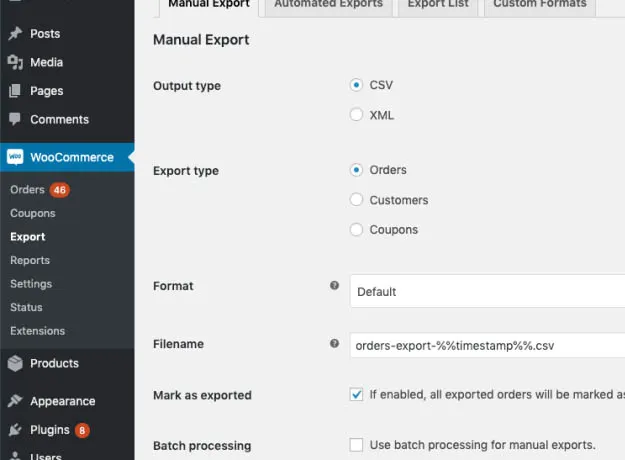Click the Comments speech bubble icon

(x=15, y=119)
